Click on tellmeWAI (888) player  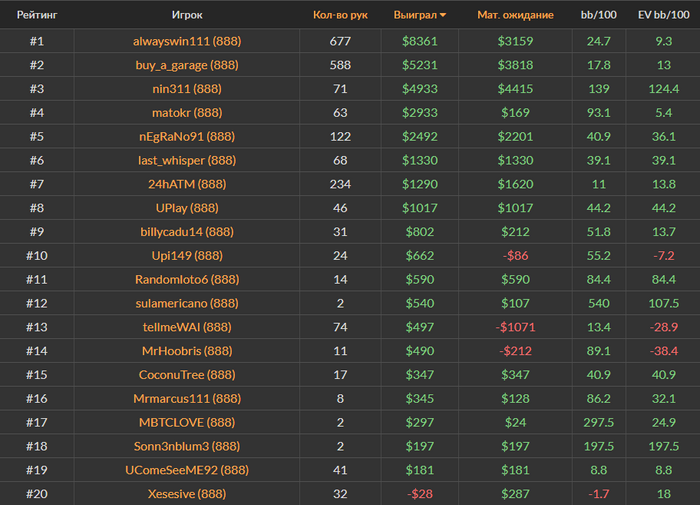point(186,326)
